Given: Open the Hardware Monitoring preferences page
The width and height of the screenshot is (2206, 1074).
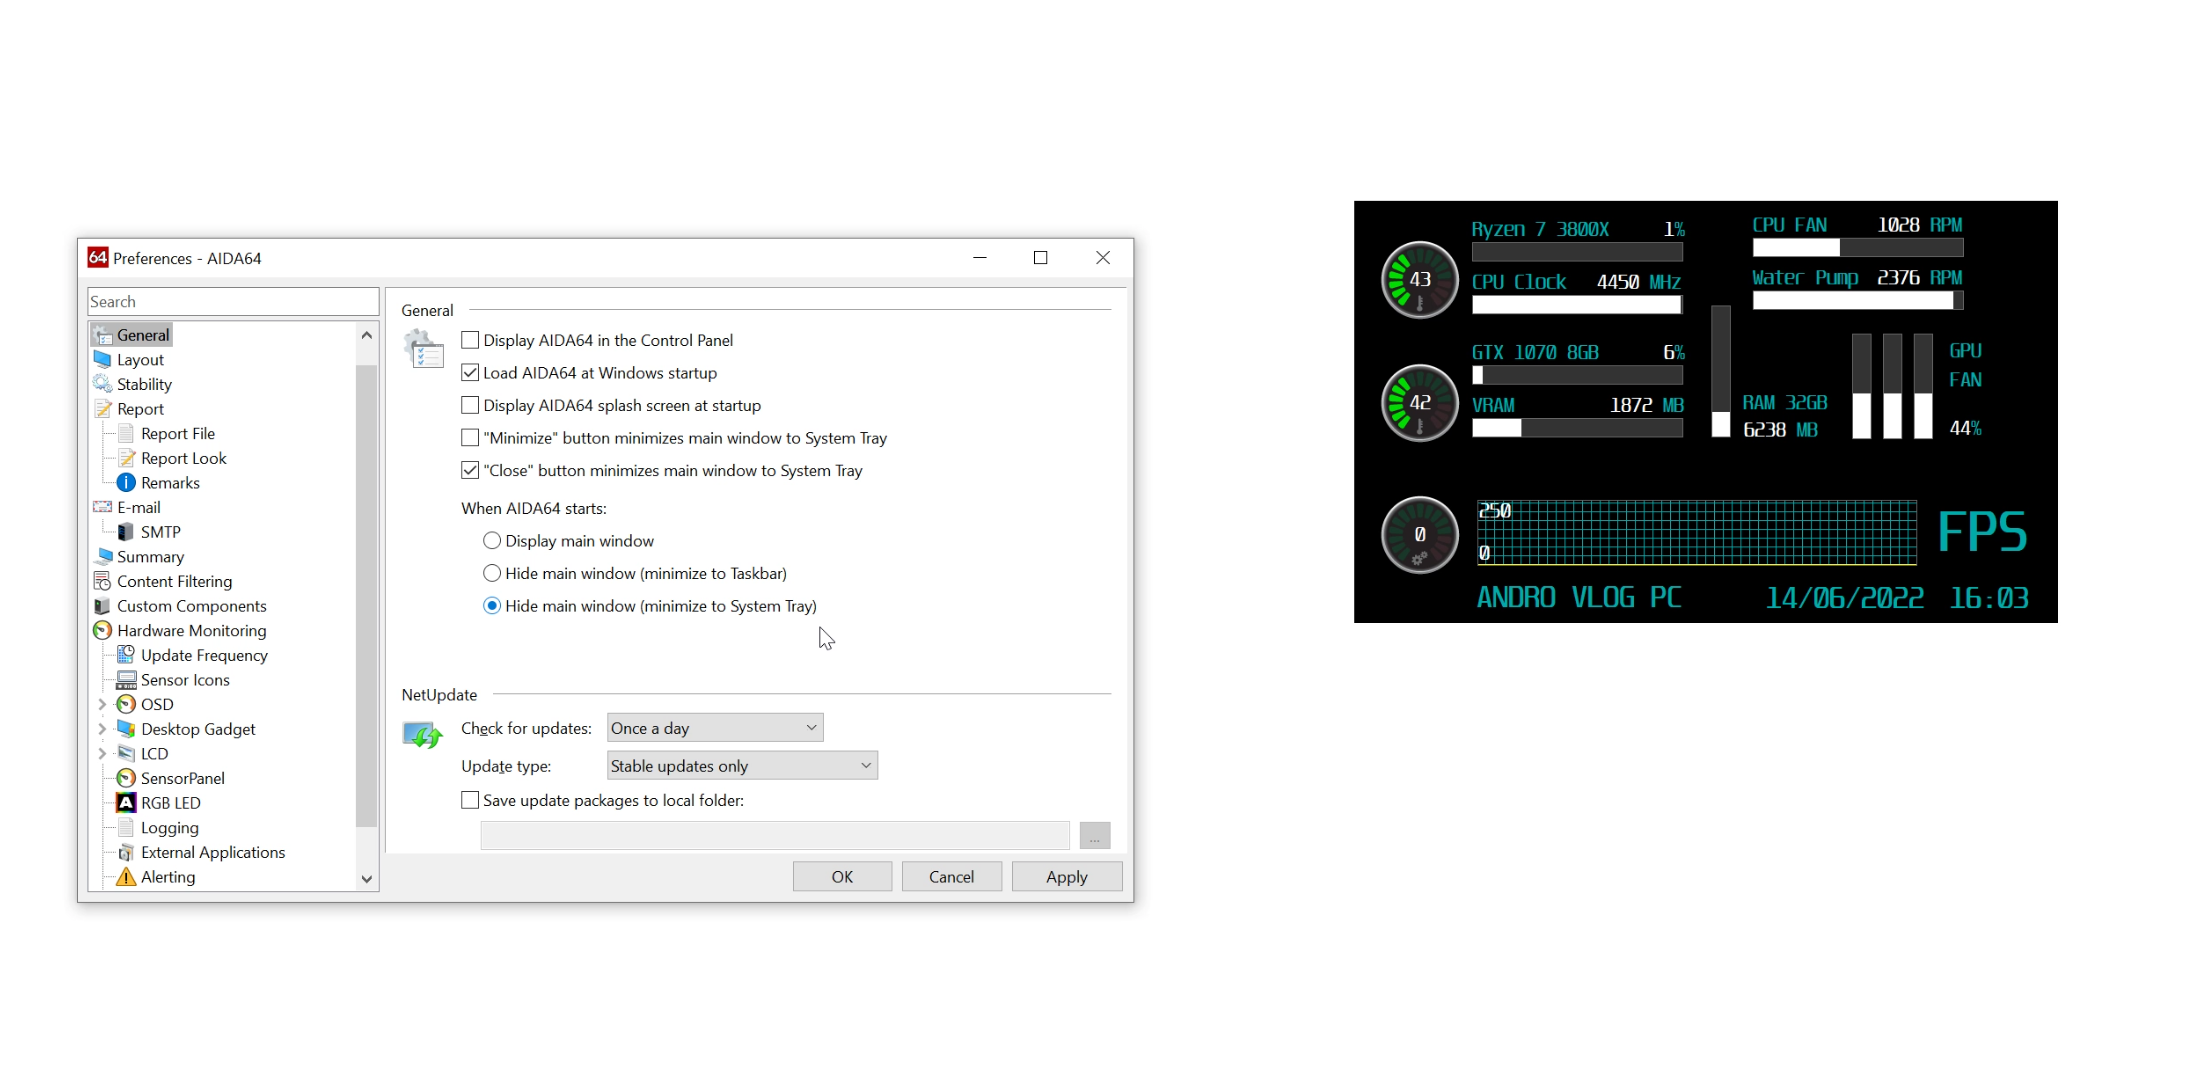Looking at the screenshot, I should click(x=192, y=631).
